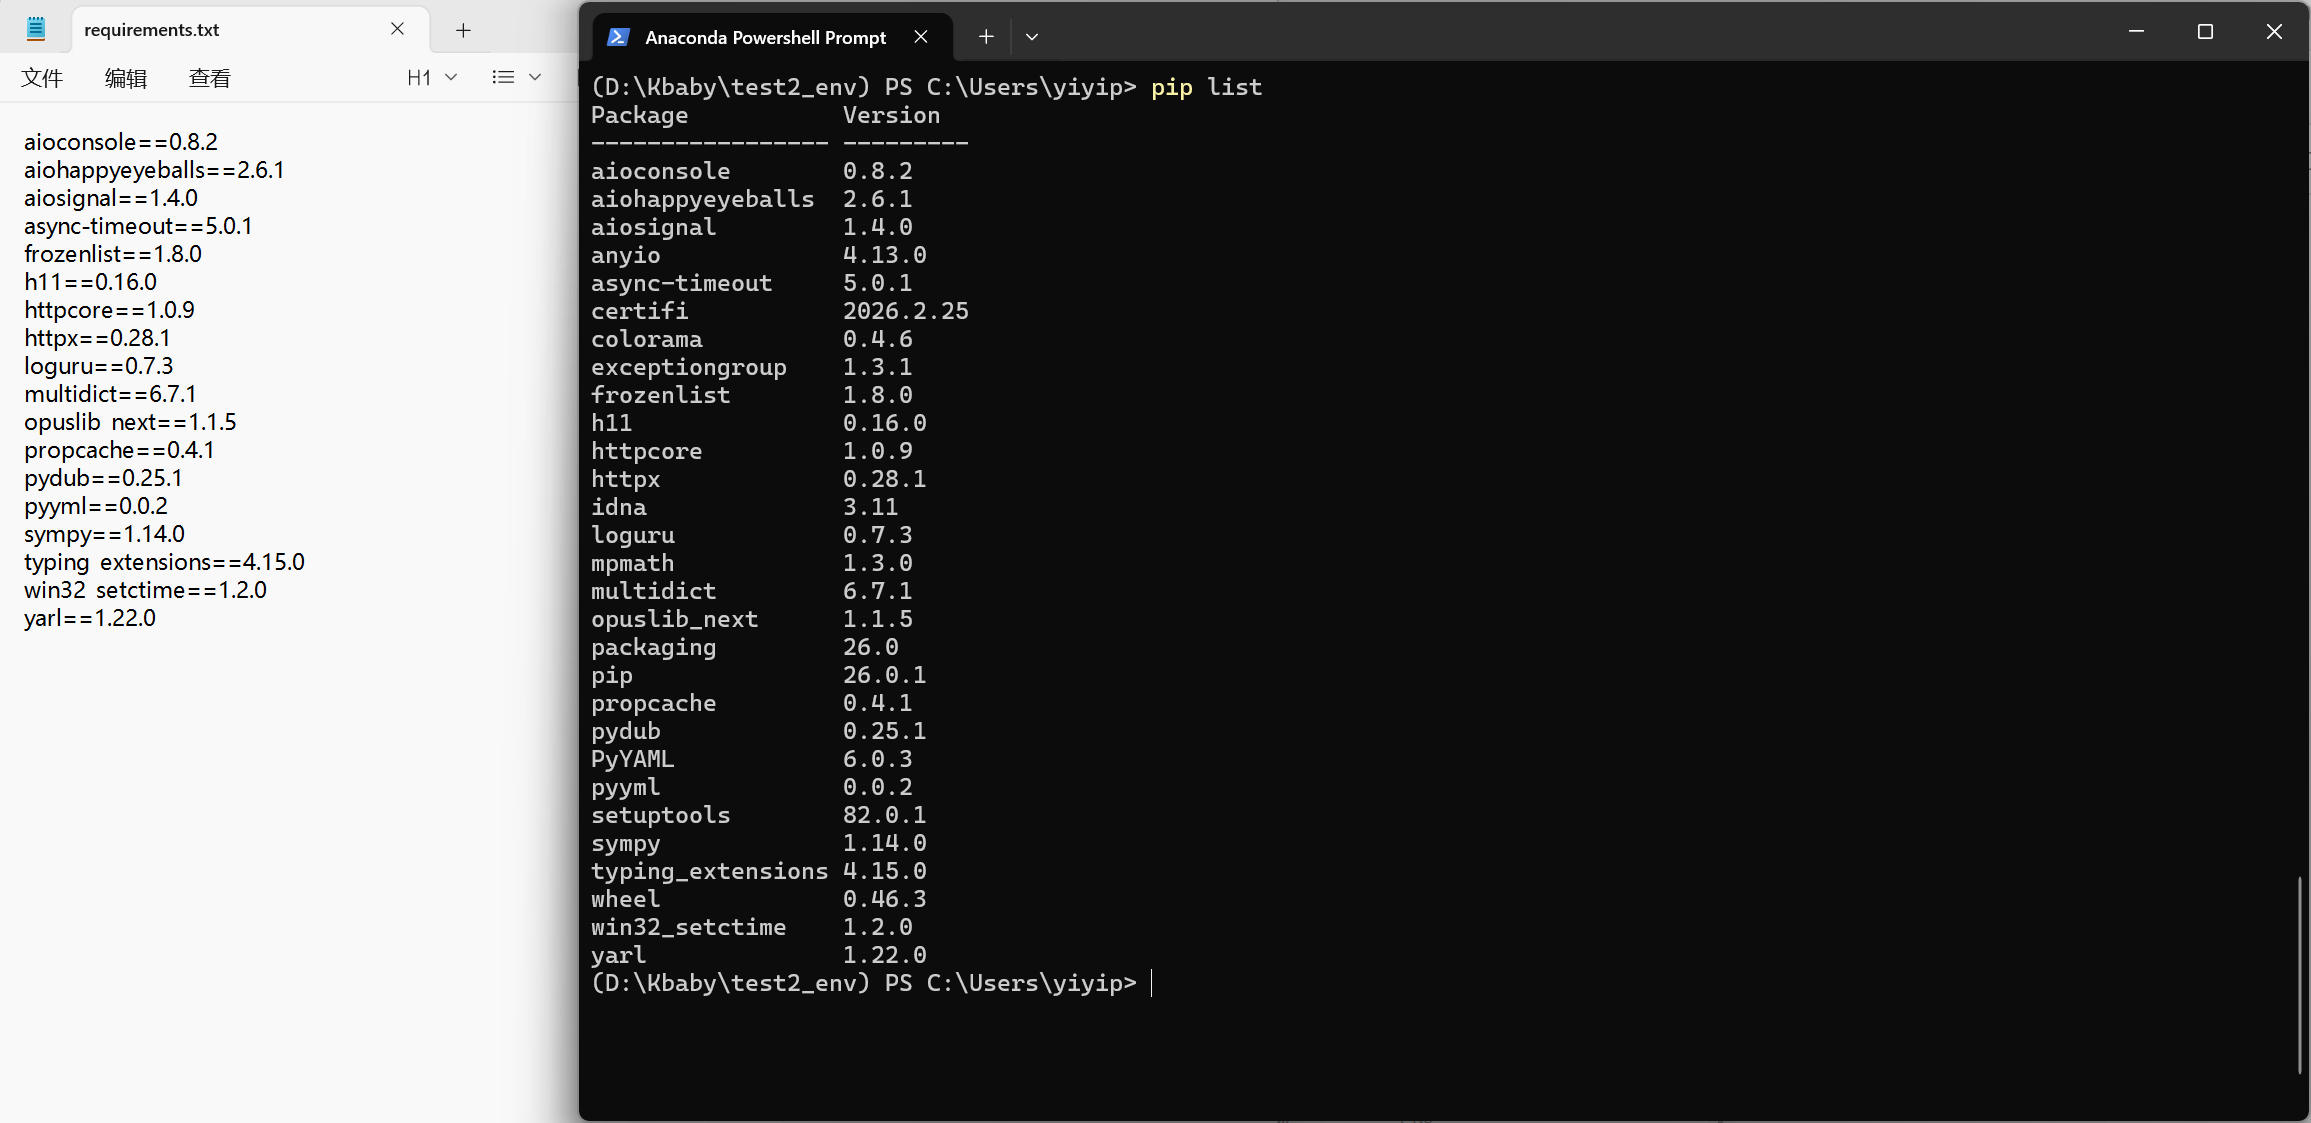The image size is (2311, 1123).
Task: Close the requirements.txt tab
Action: click(x=397, y=29)
